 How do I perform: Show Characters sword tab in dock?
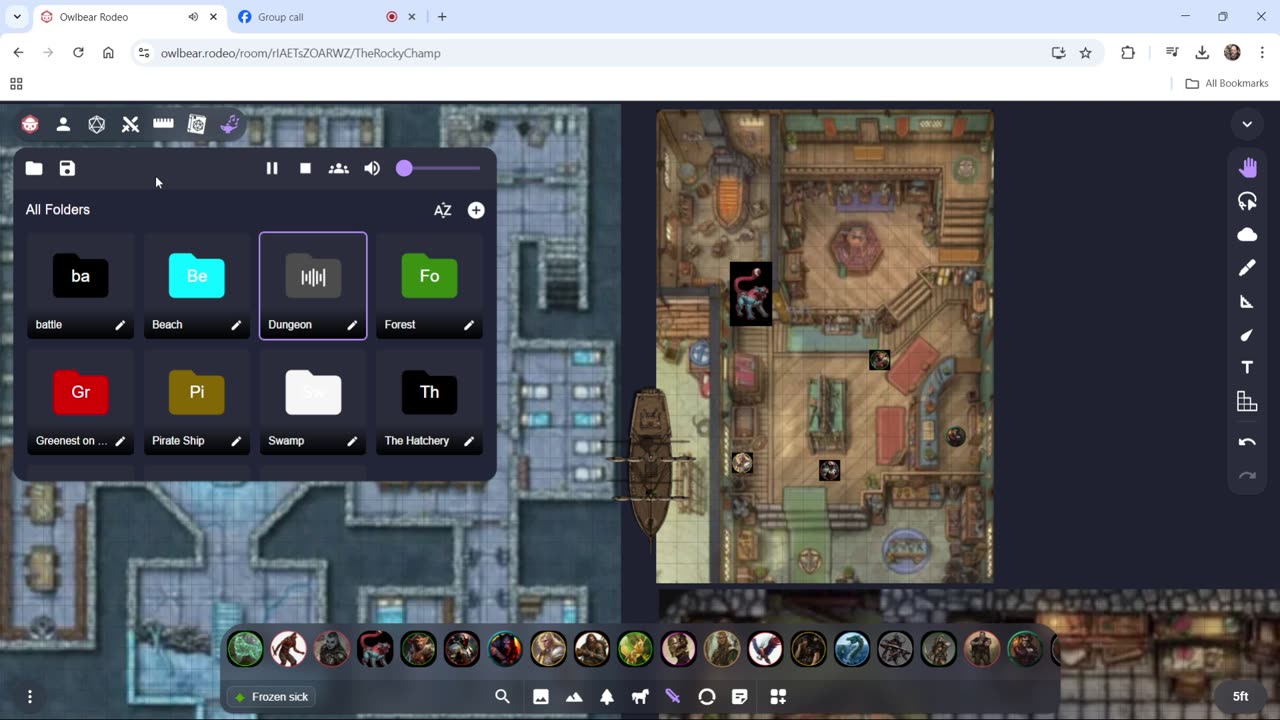[x=673, y=697]
